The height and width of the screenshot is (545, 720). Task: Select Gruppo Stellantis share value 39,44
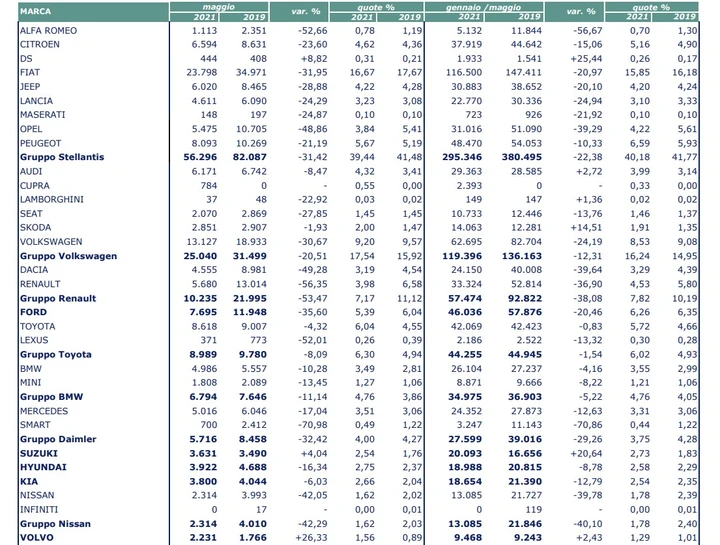362,157
